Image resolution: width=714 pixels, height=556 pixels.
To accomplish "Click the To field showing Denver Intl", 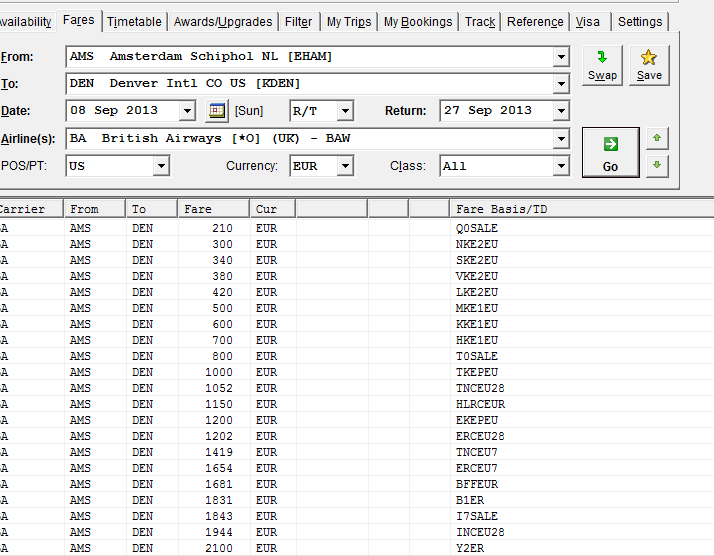I will pyautogui.click(x=310, y=84).
